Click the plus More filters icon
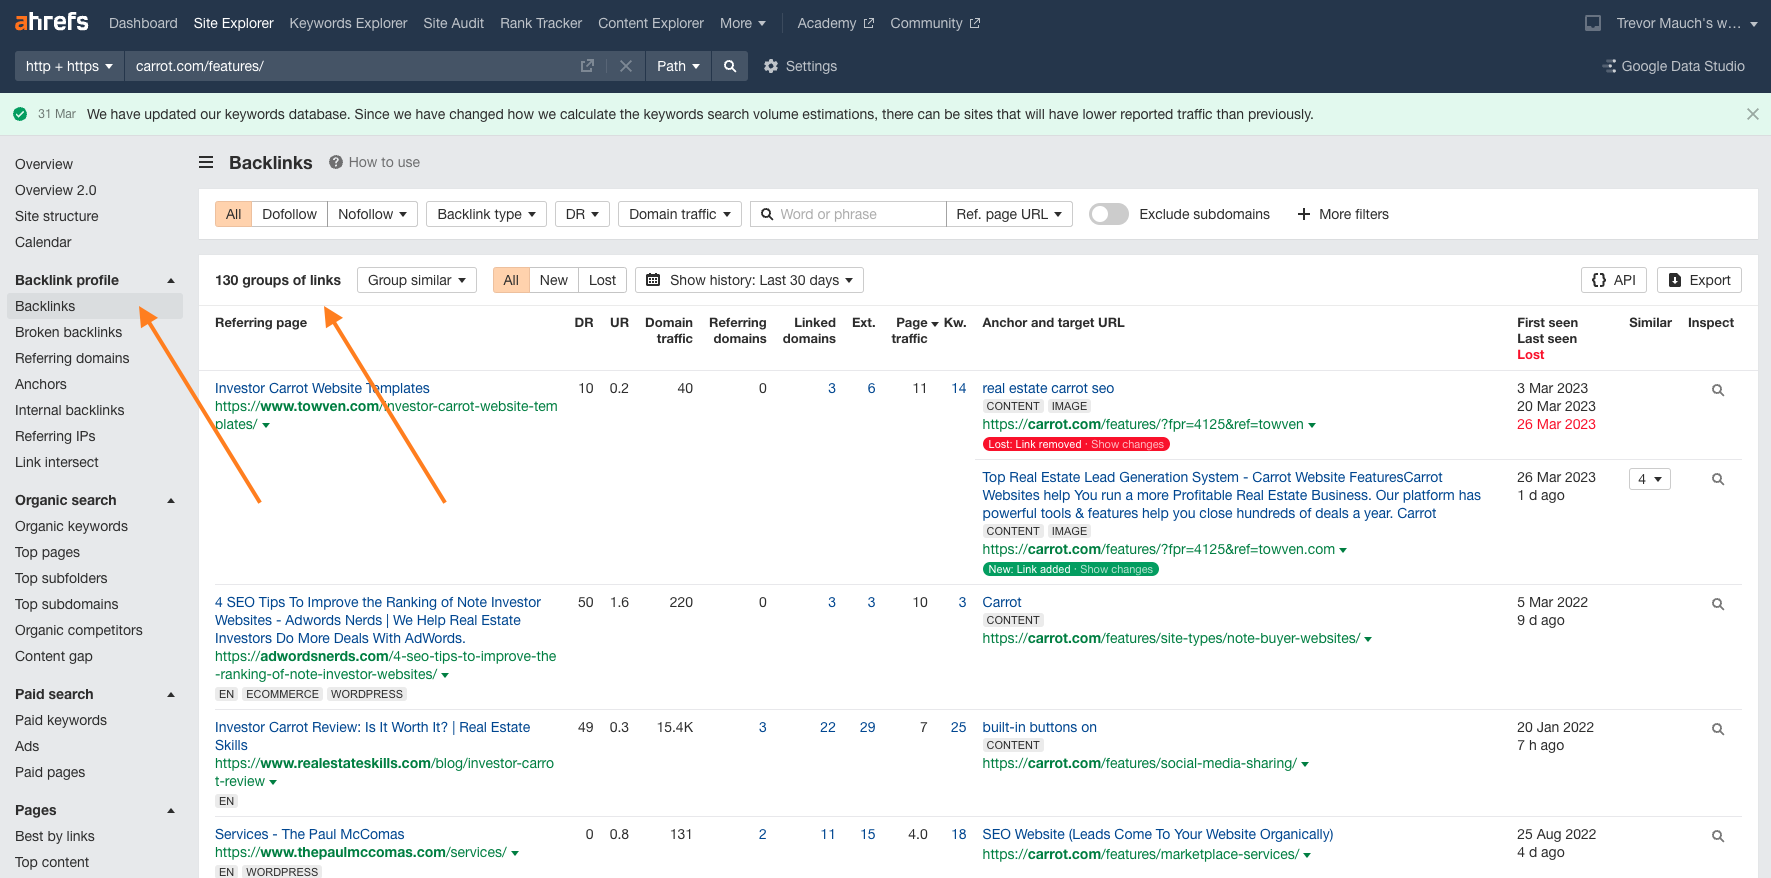This screenshot has width=1771, height=878. click(1304, 214)
